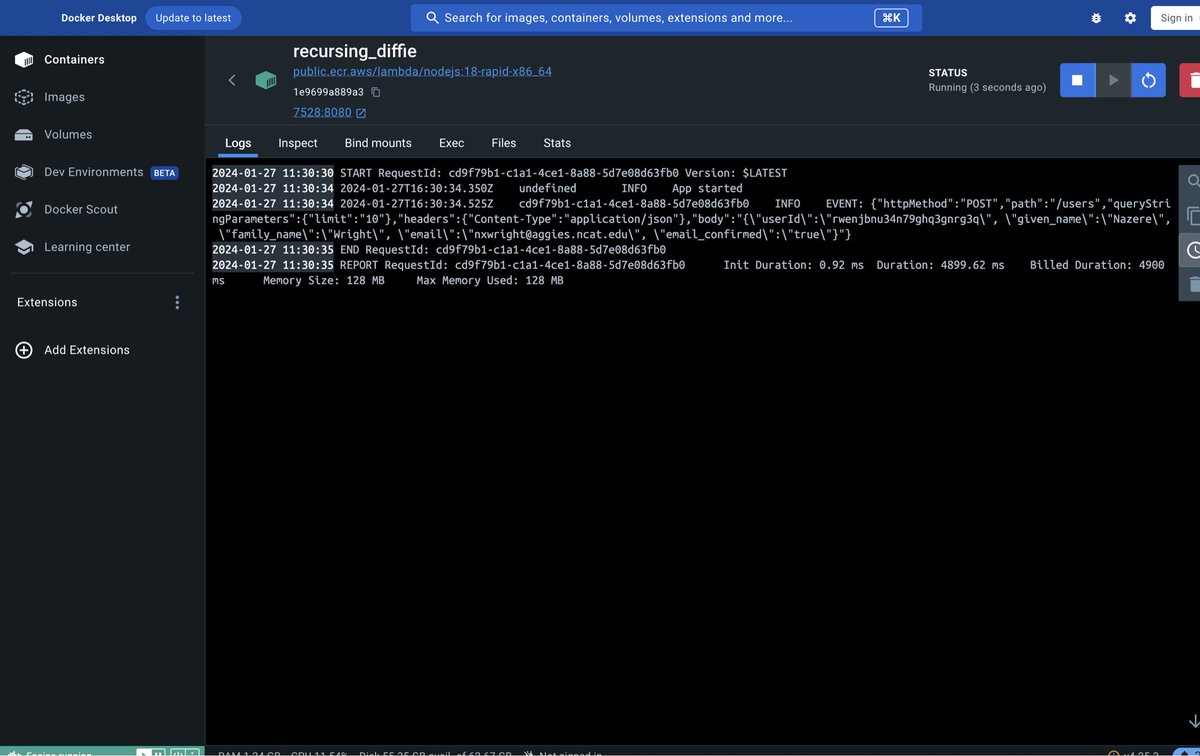Click Add Extensions plus item
1200x756 pixels.
tap(72, 350)
